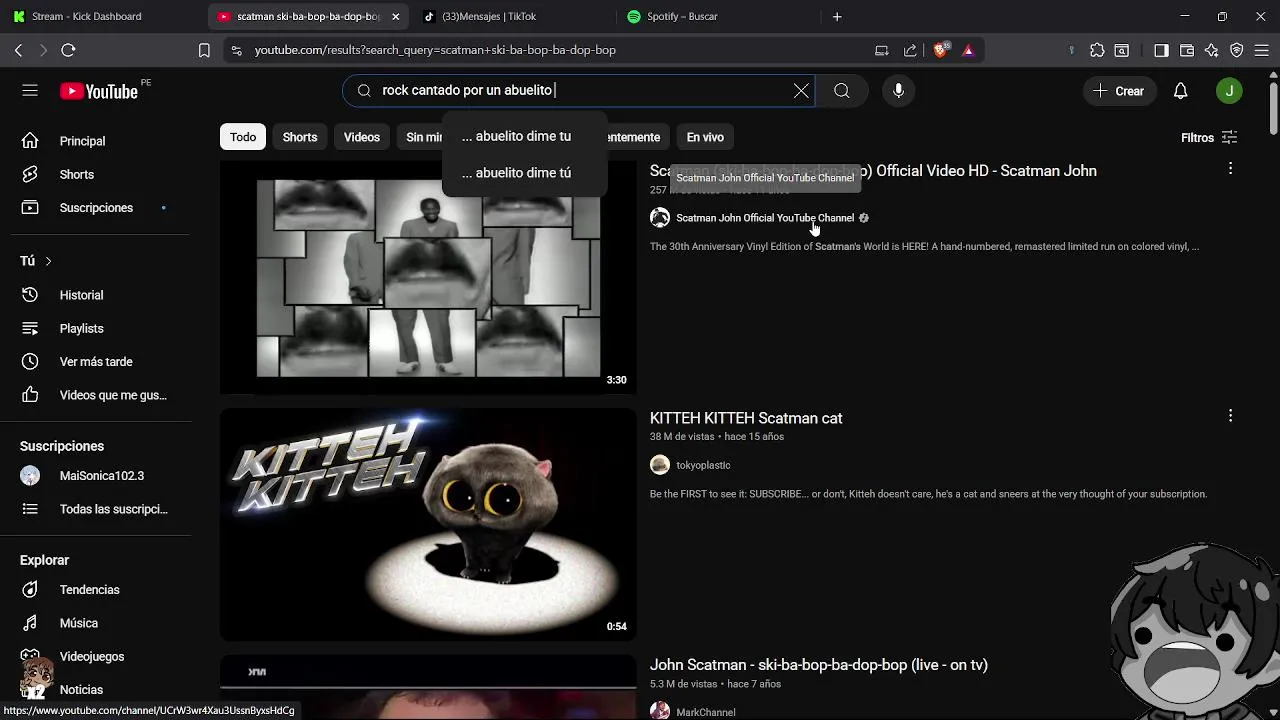Open Música in Explorar
1280x720 pixels.
pyautogui.click(x=96, y=623)
